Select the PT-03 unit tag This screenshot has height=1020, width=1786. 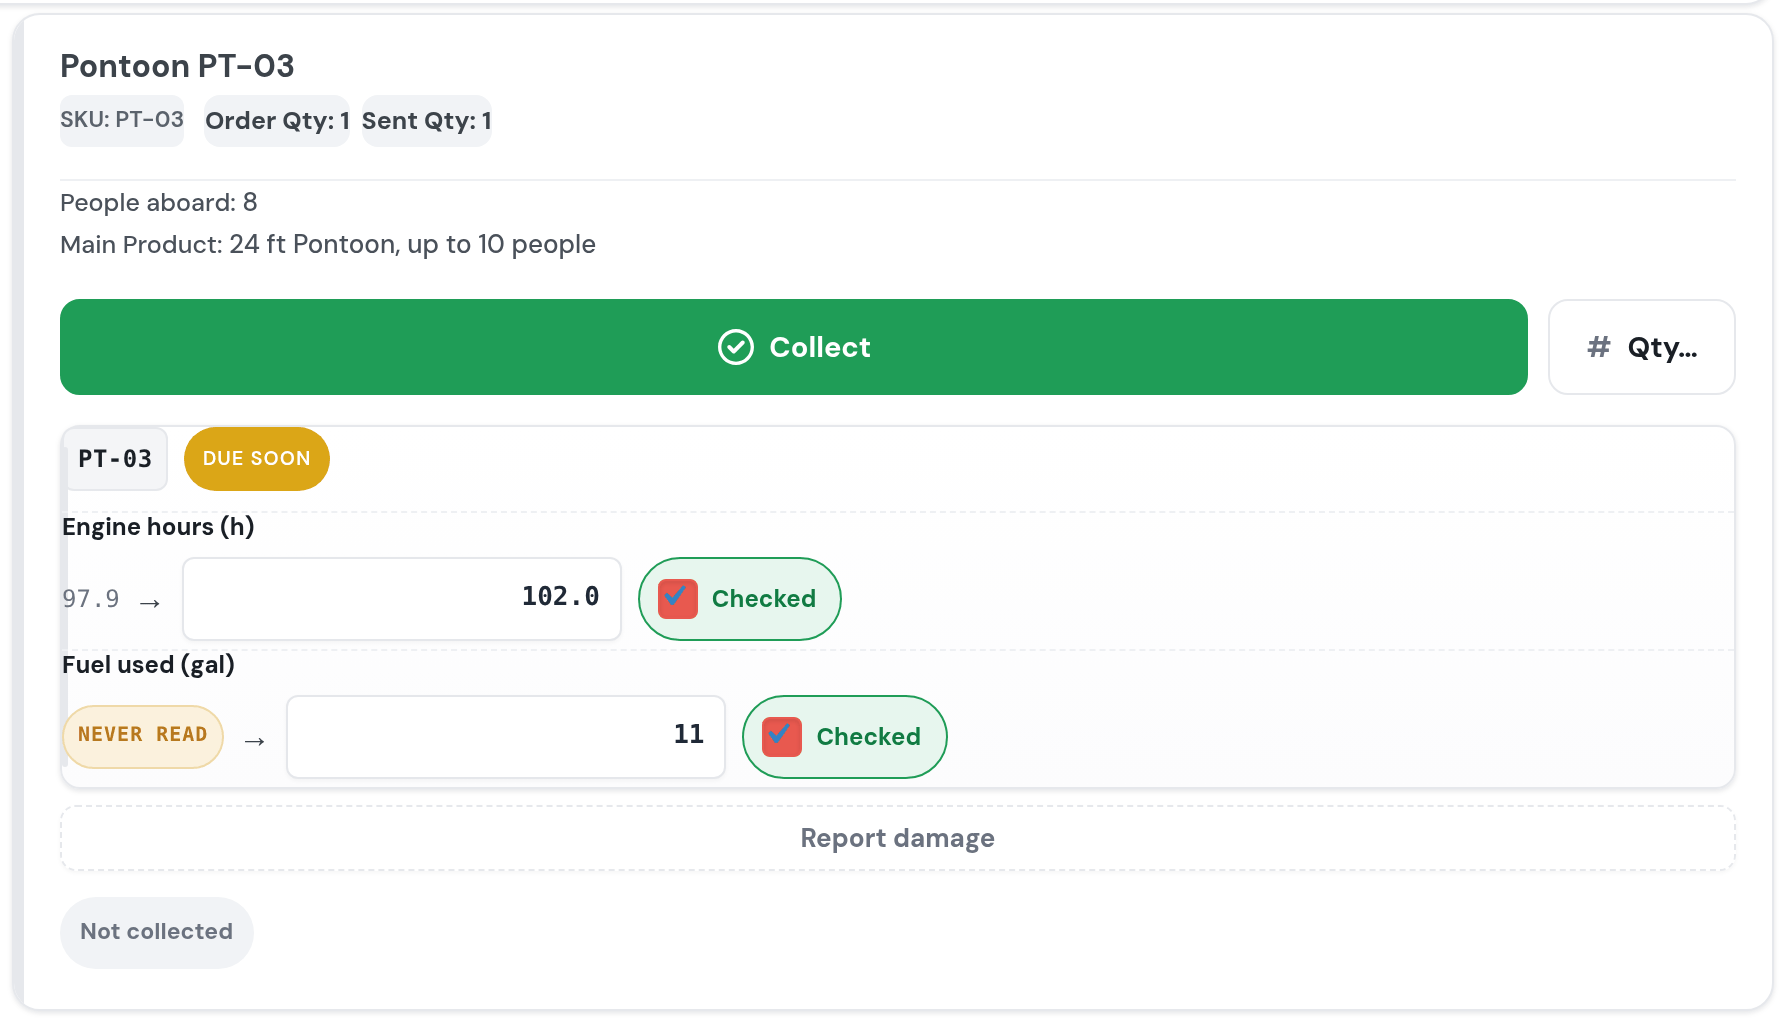click(x=115, y=459)
